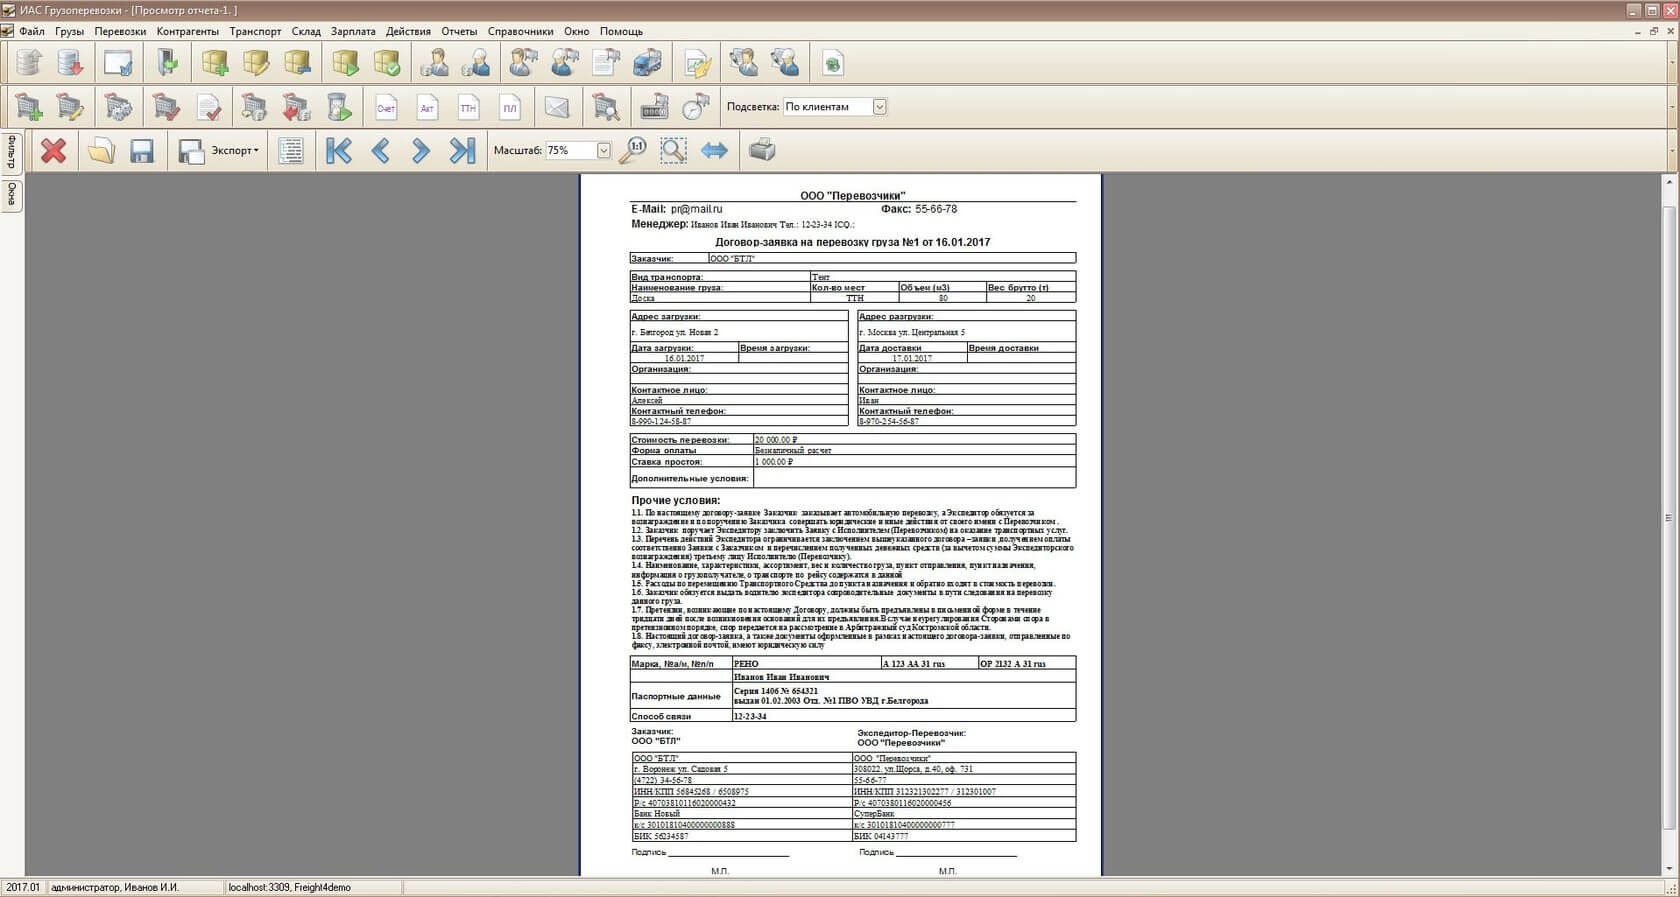Open the Помощь menu
This screenshot has width=1680, height=897.
click(621, 31)
